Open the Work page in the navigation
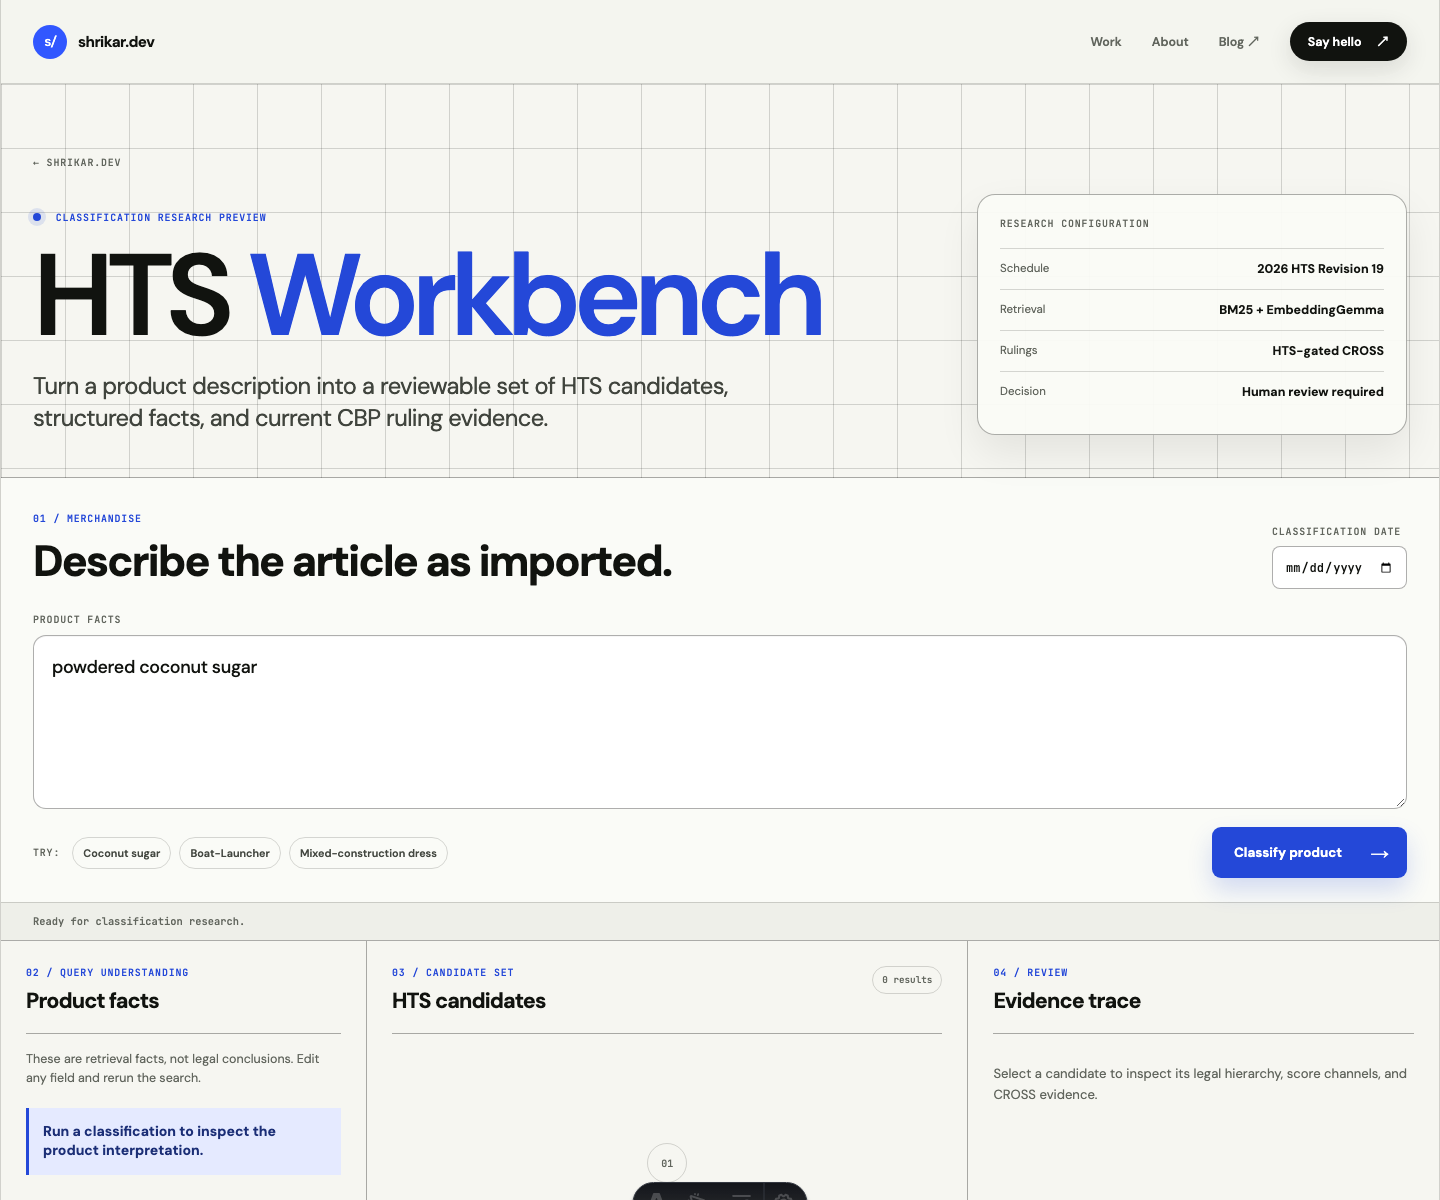 [x=1106, y=42]
